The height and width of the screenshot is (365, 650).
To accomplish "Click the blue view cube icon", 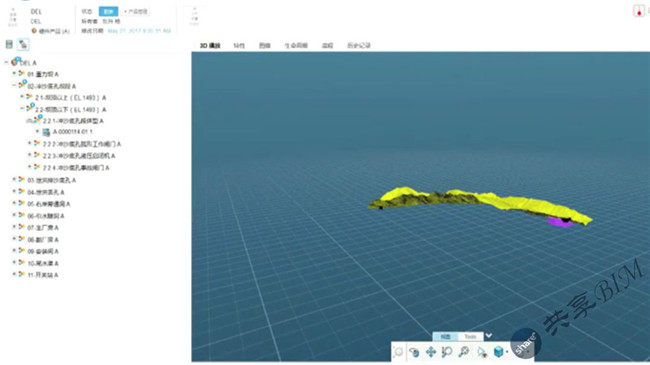I will point(498,352).
